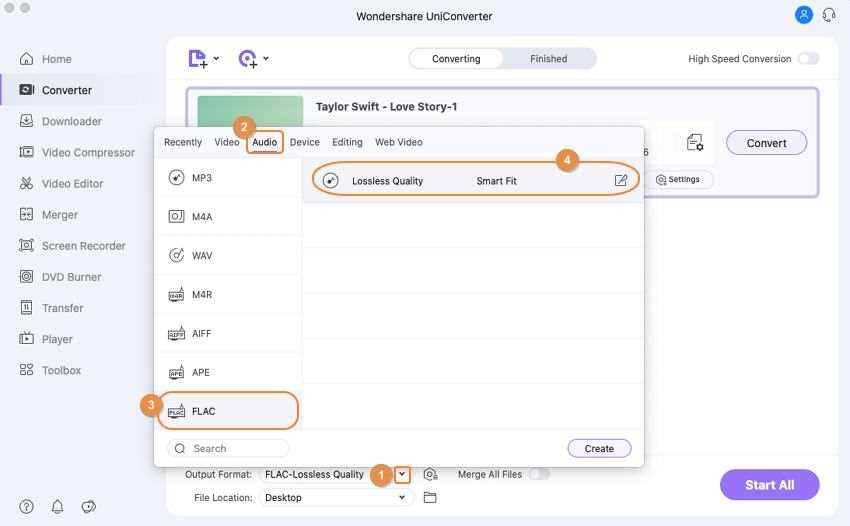The width and height of the screenshot is (850, 526).
Task: Click the Create button
Action: (599, 448)
